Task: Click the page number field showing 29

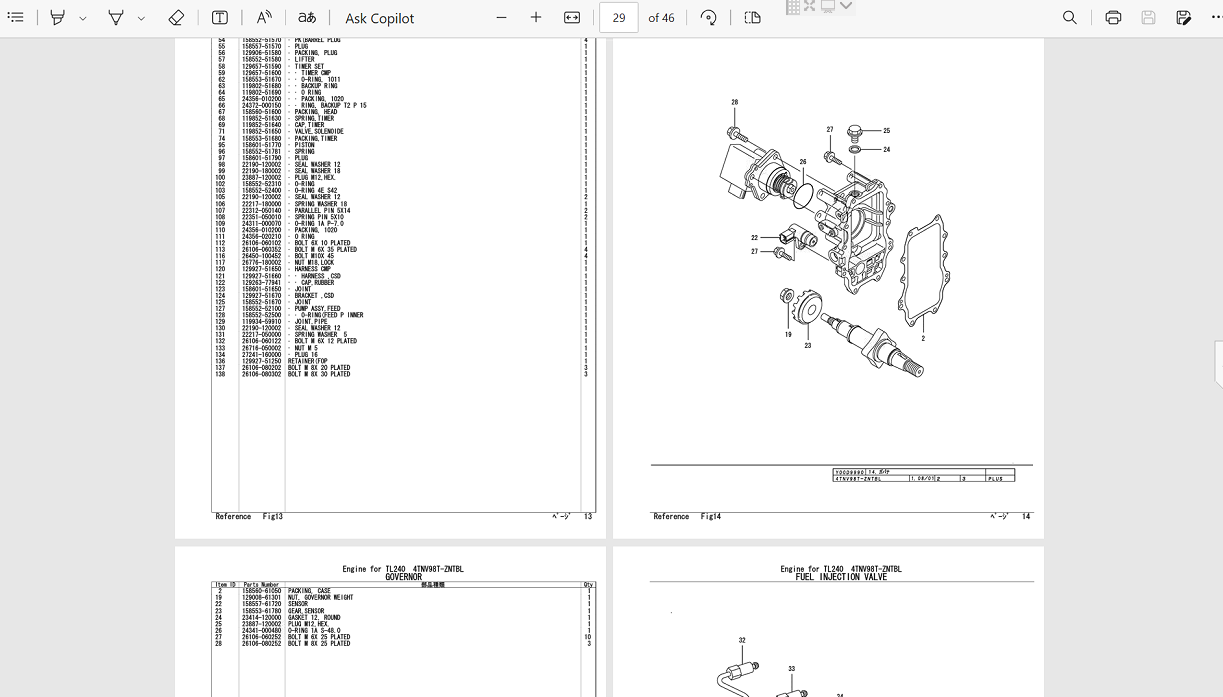Action: (619, 18)
